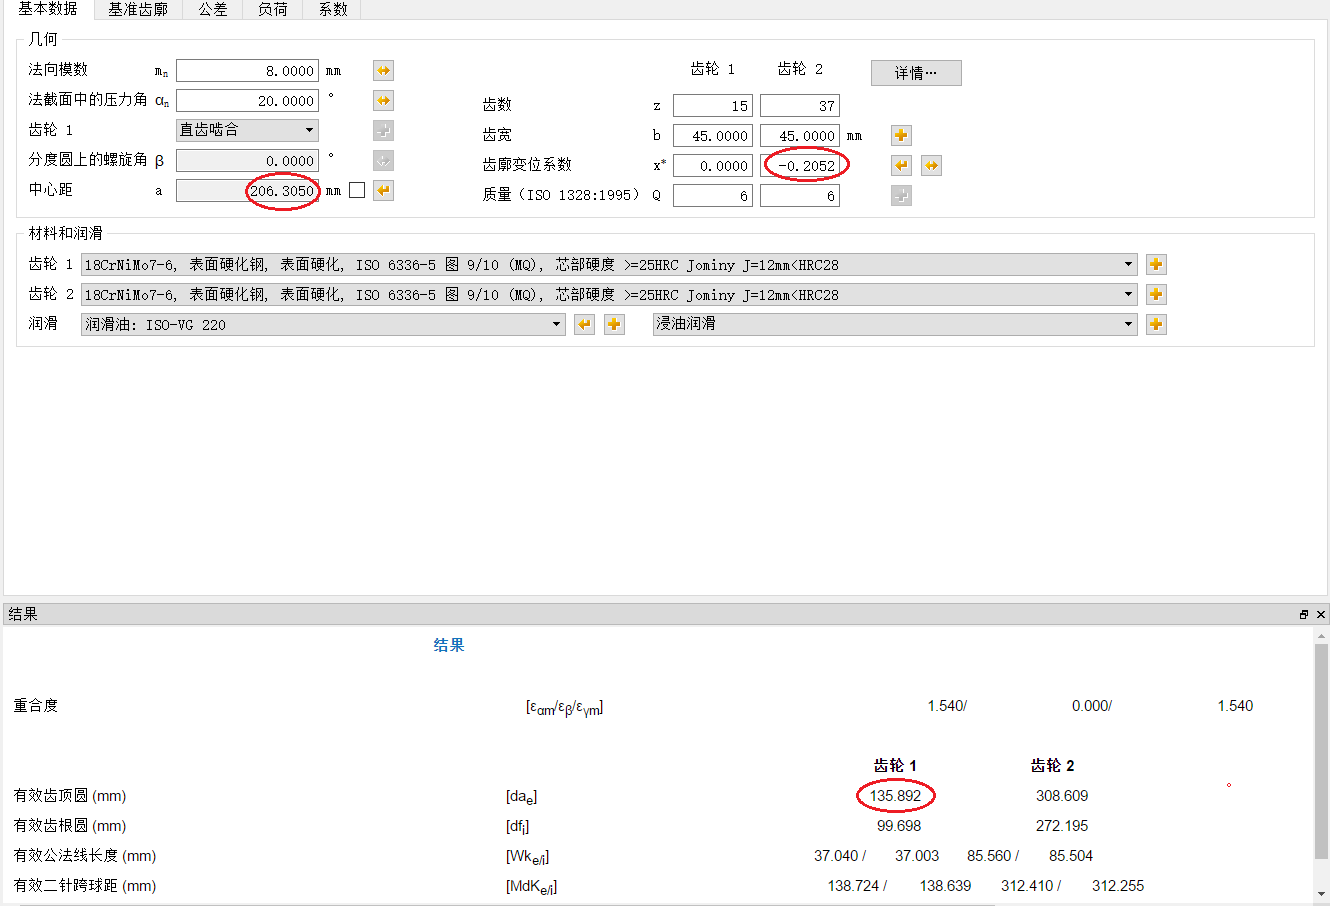Click 有效齿顶圆 value 135.892
This screenshot has width=1331, height=906.
coord(896,796)
